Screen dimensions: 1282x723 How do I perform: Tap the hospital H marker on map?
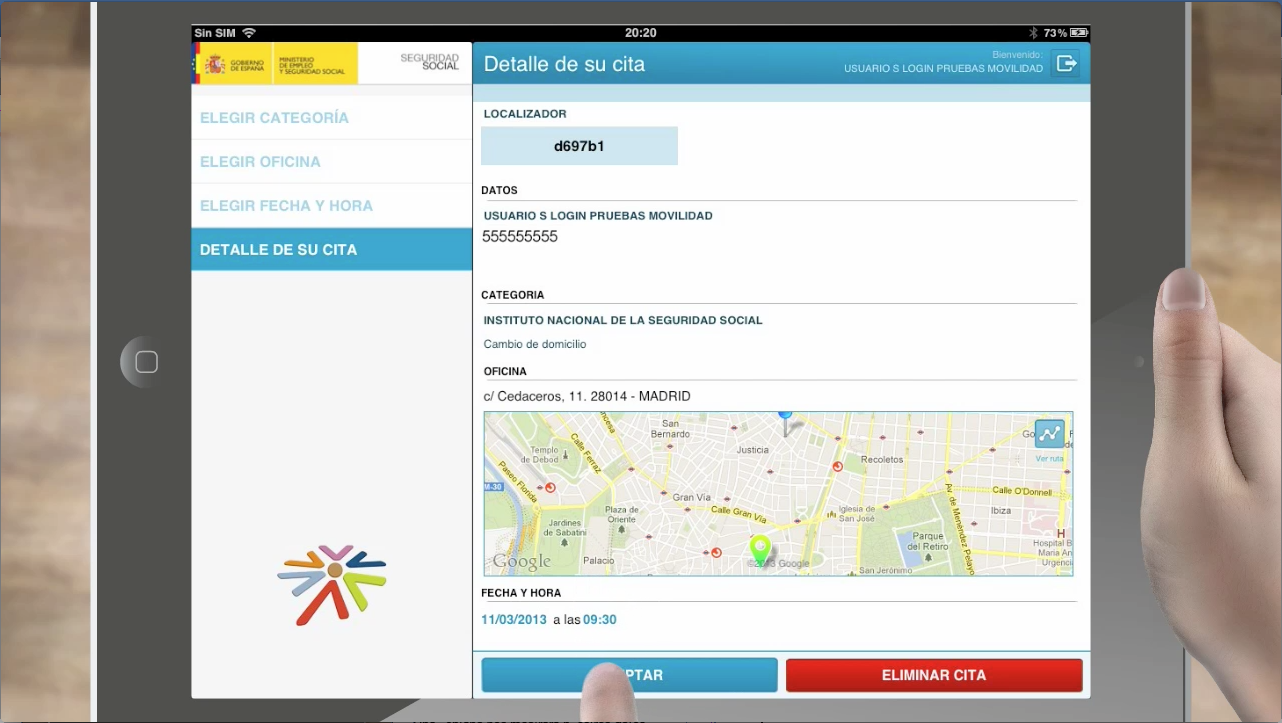point(1061,534)
